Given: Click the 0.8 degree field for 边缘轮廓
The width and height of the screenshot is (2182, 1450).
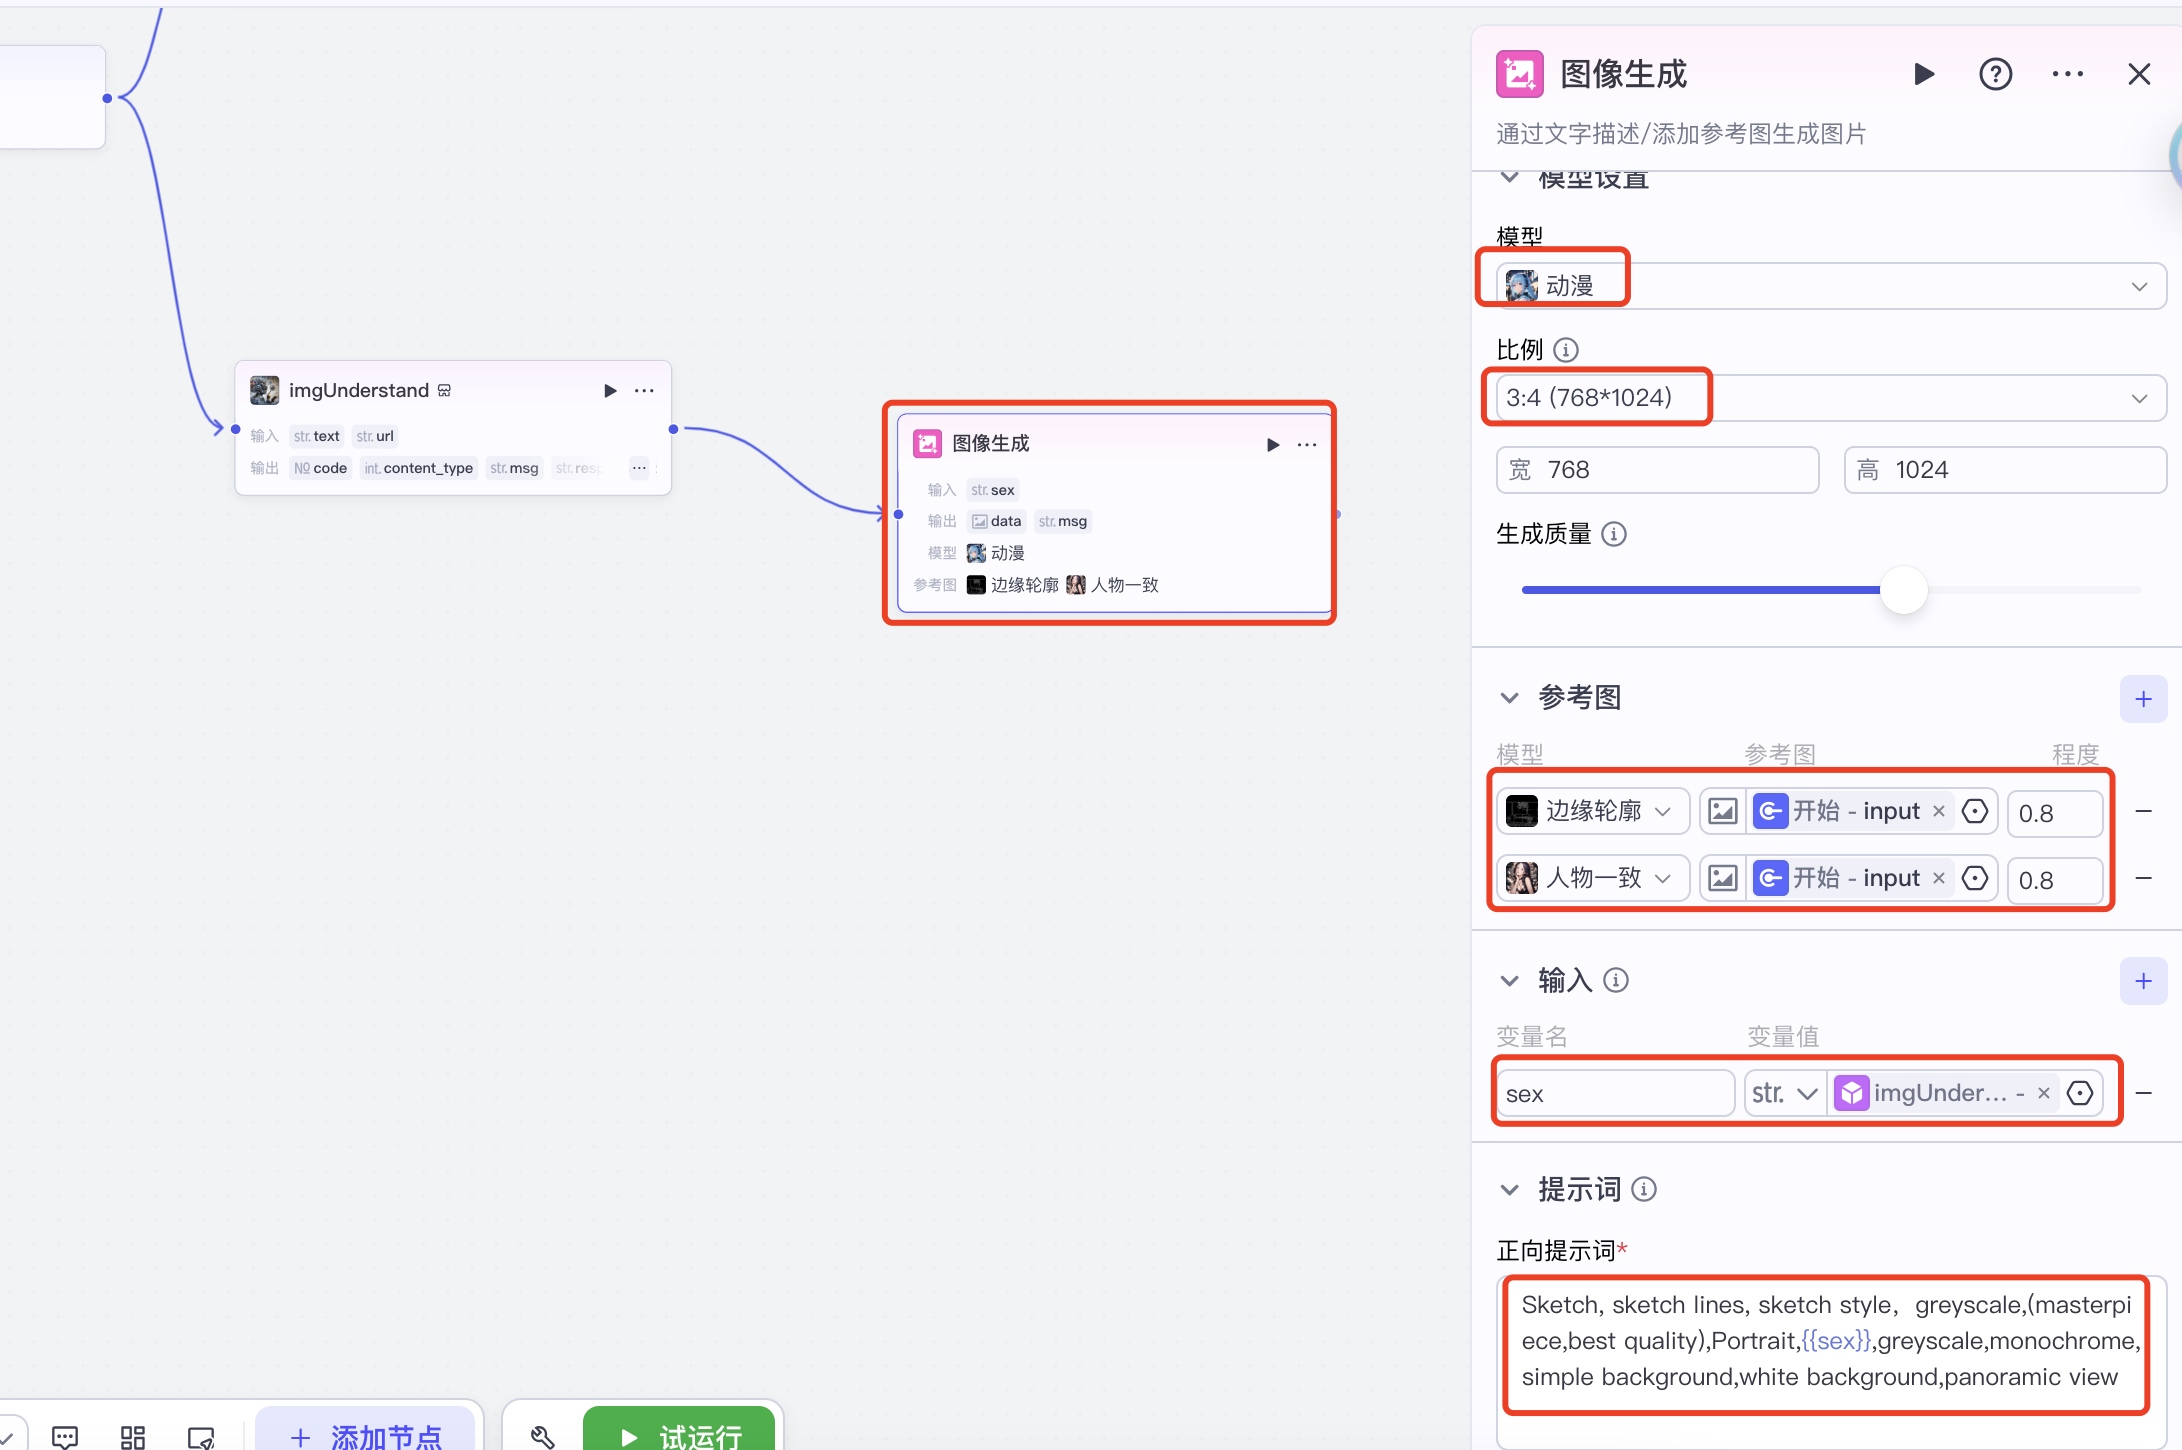Looking at the screenshot, I should coord(2054,813).
